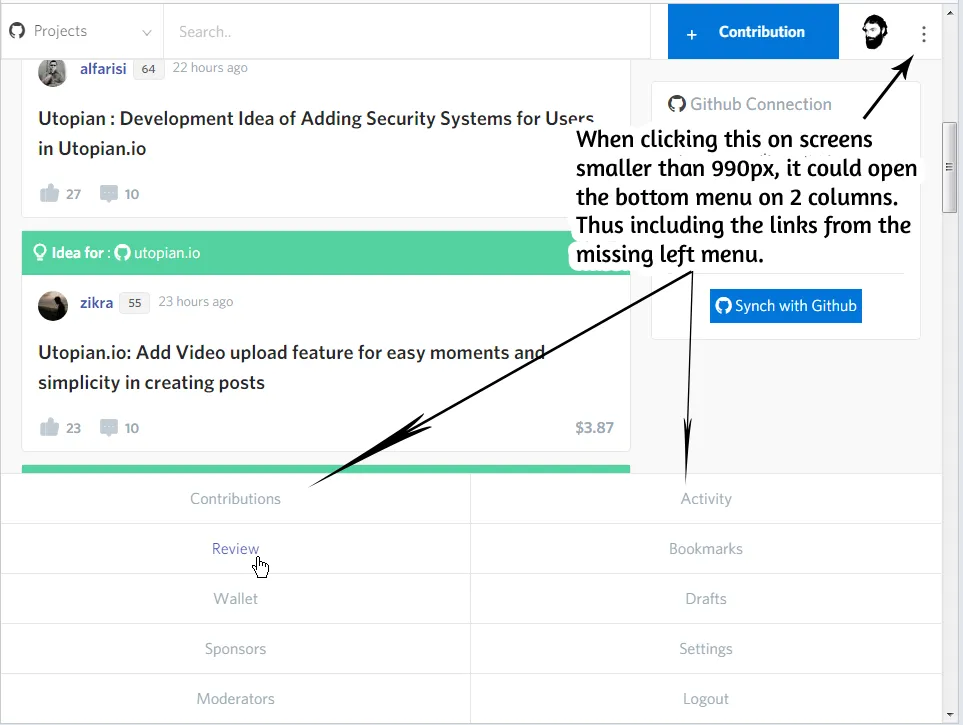Viewport: 963px width, 725px height.
Task: Click the blue Contribution button
Action: [x=753, y=32]
